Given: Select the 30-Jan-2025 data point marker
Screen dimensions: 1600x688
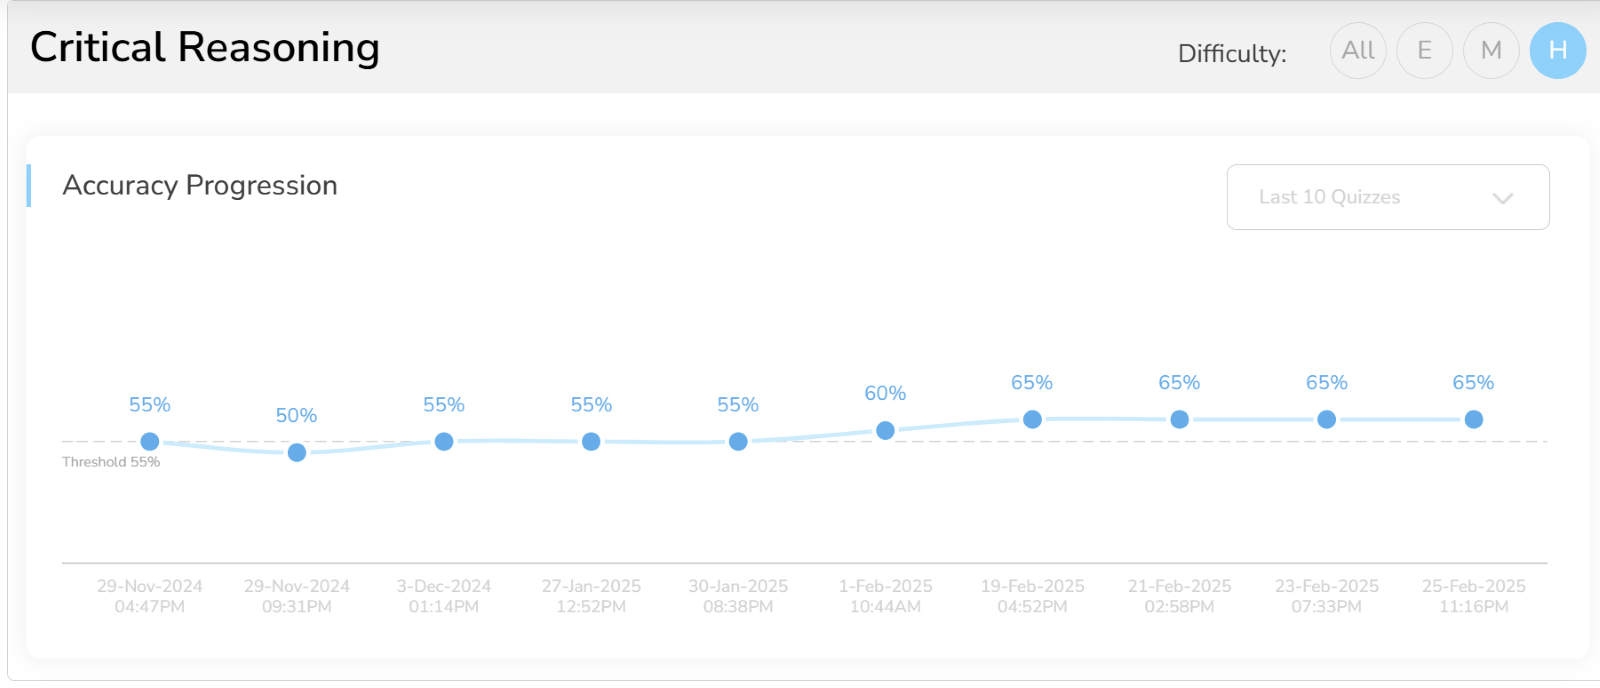Looking at the screenshot, I should click(738, 441).
